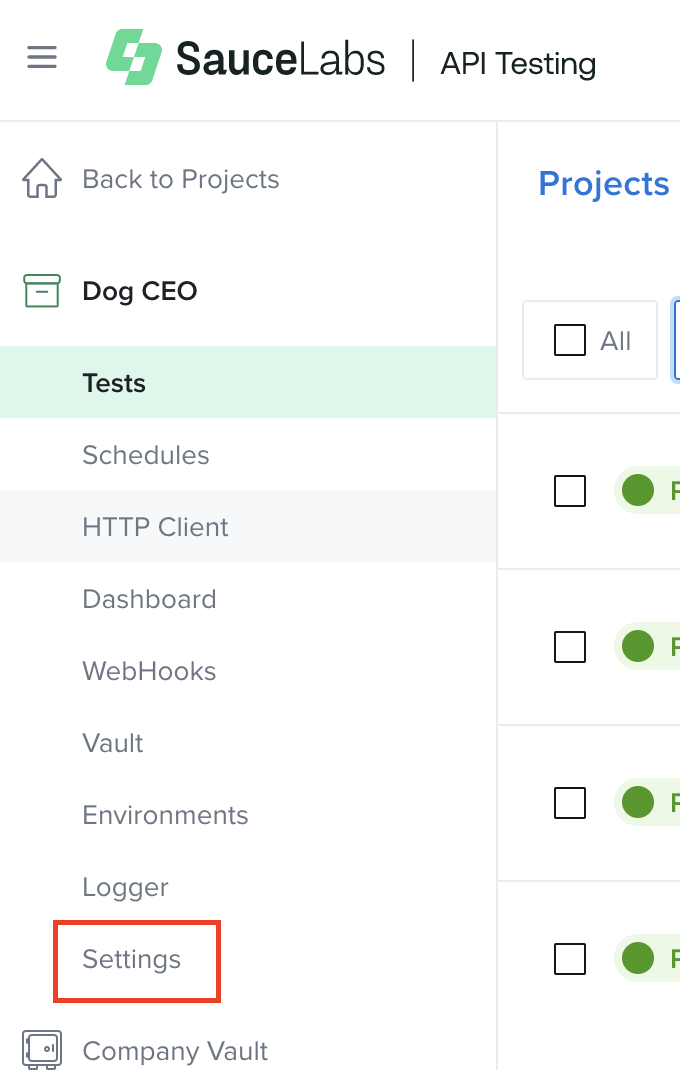Viewport: 680px width, 1070px height.
Task: Open the highlighted Settings item
Action: [132, 959]
